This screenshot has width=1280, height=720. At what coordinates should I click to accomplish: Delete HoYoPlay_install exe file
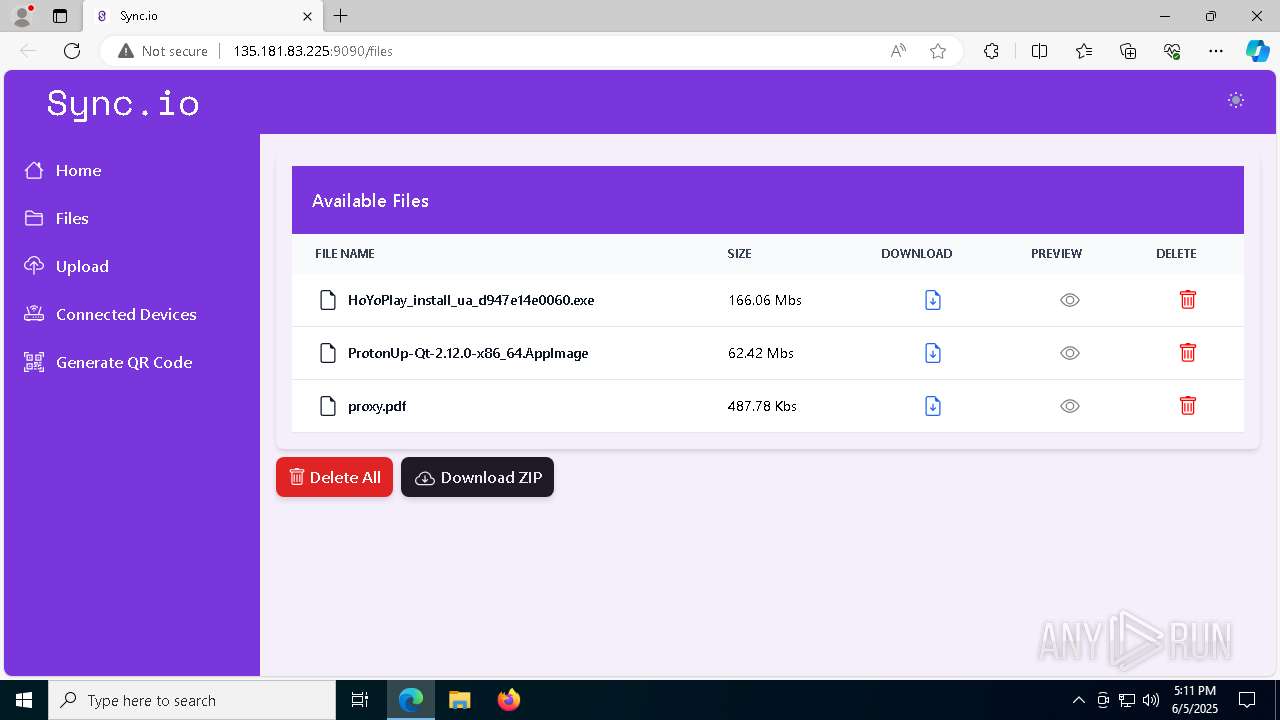tap(1188, 300)
